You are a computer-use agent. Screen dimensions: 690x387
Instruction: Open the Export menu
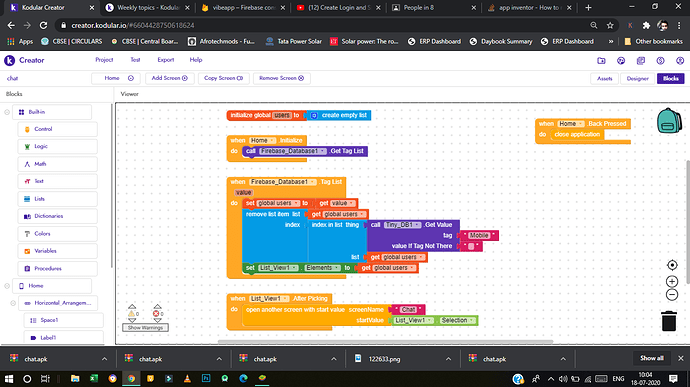166,60
